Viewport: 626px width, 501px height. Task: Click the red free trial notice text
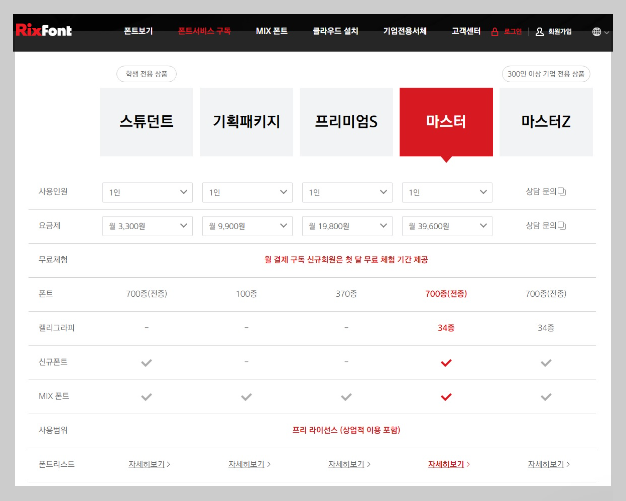[x=346, y=260]
